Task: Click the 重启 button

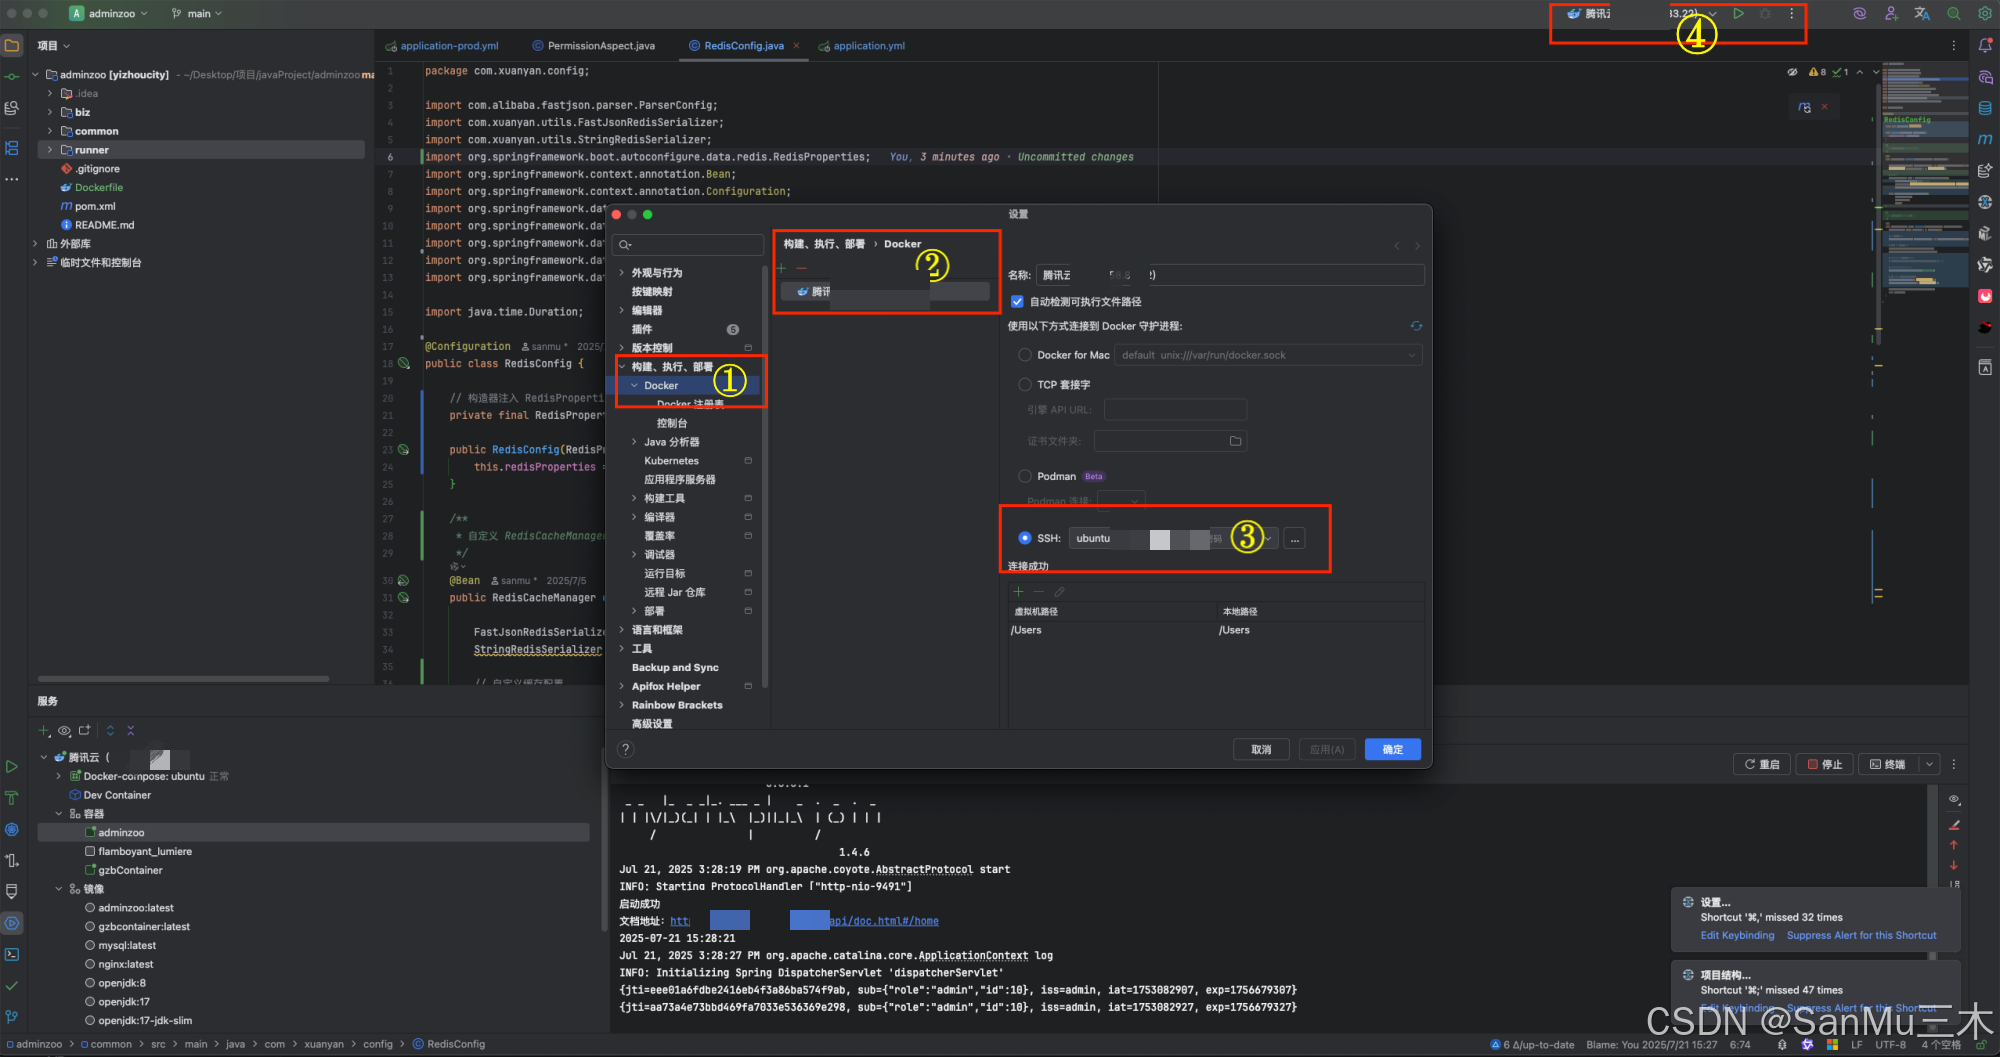Action: coord(1762,764)
